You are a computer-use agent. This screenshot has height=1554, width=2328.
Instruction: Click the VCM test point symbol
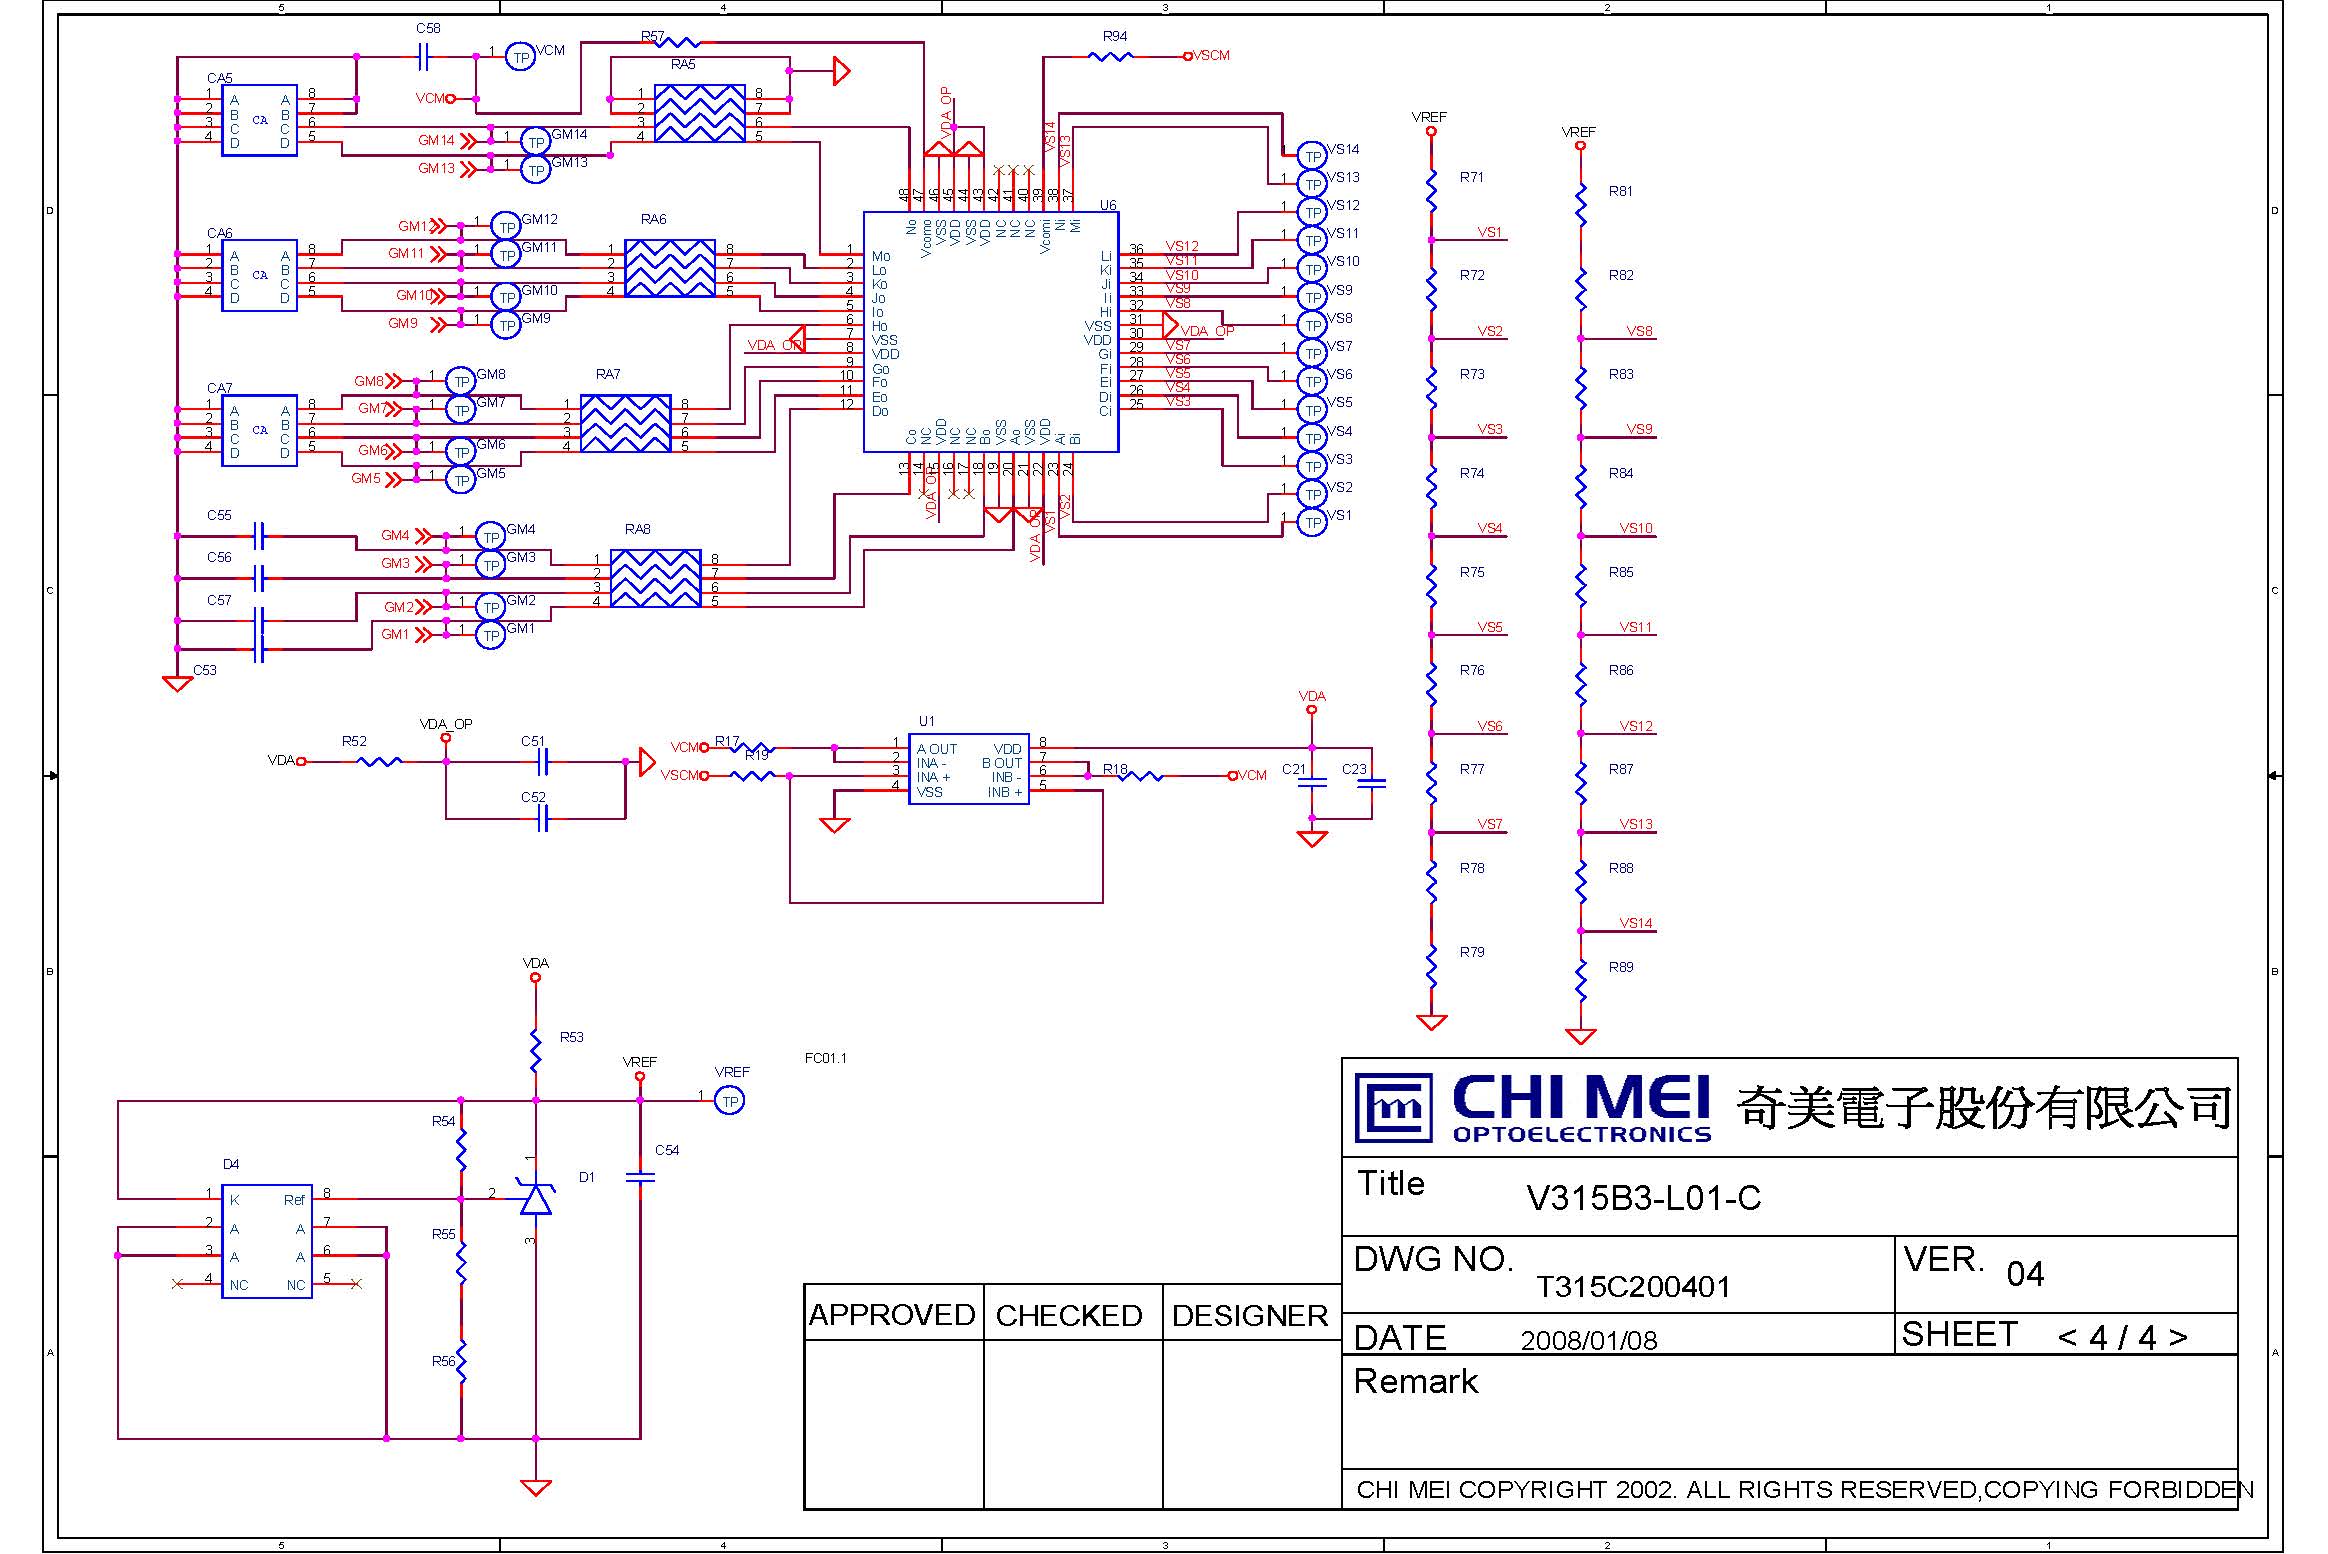521,58
